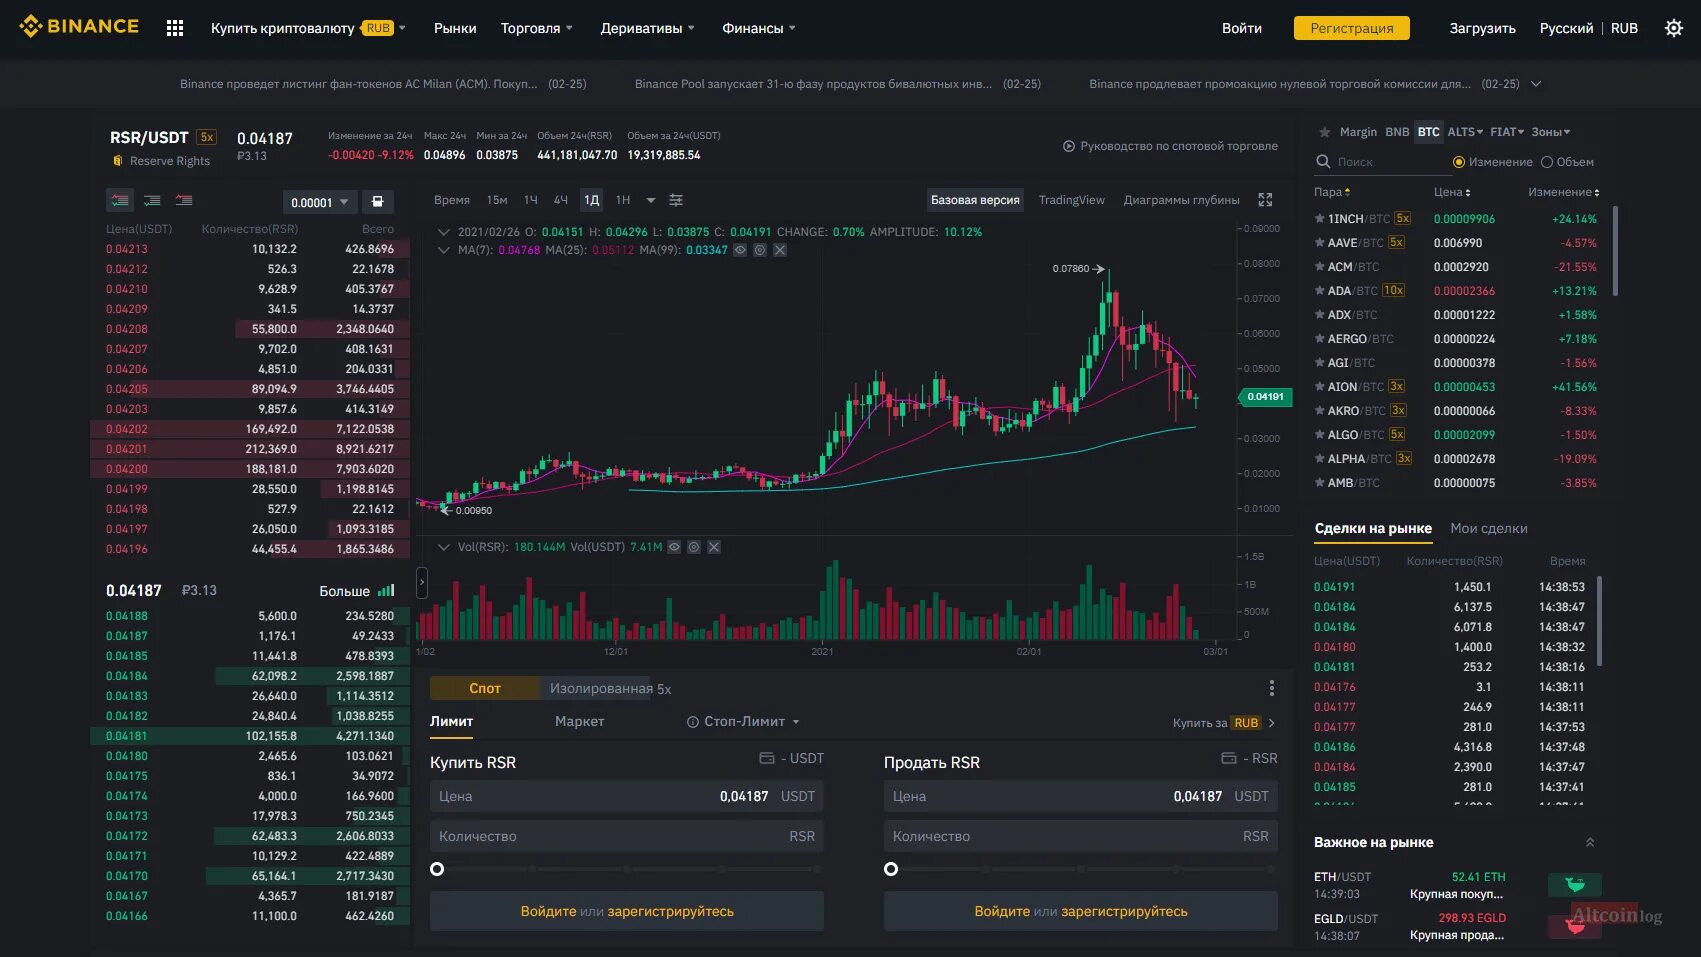Screen dimensions: 1701x957
Task: Click the favorites star tab in pairs list
Action: 1325,132
